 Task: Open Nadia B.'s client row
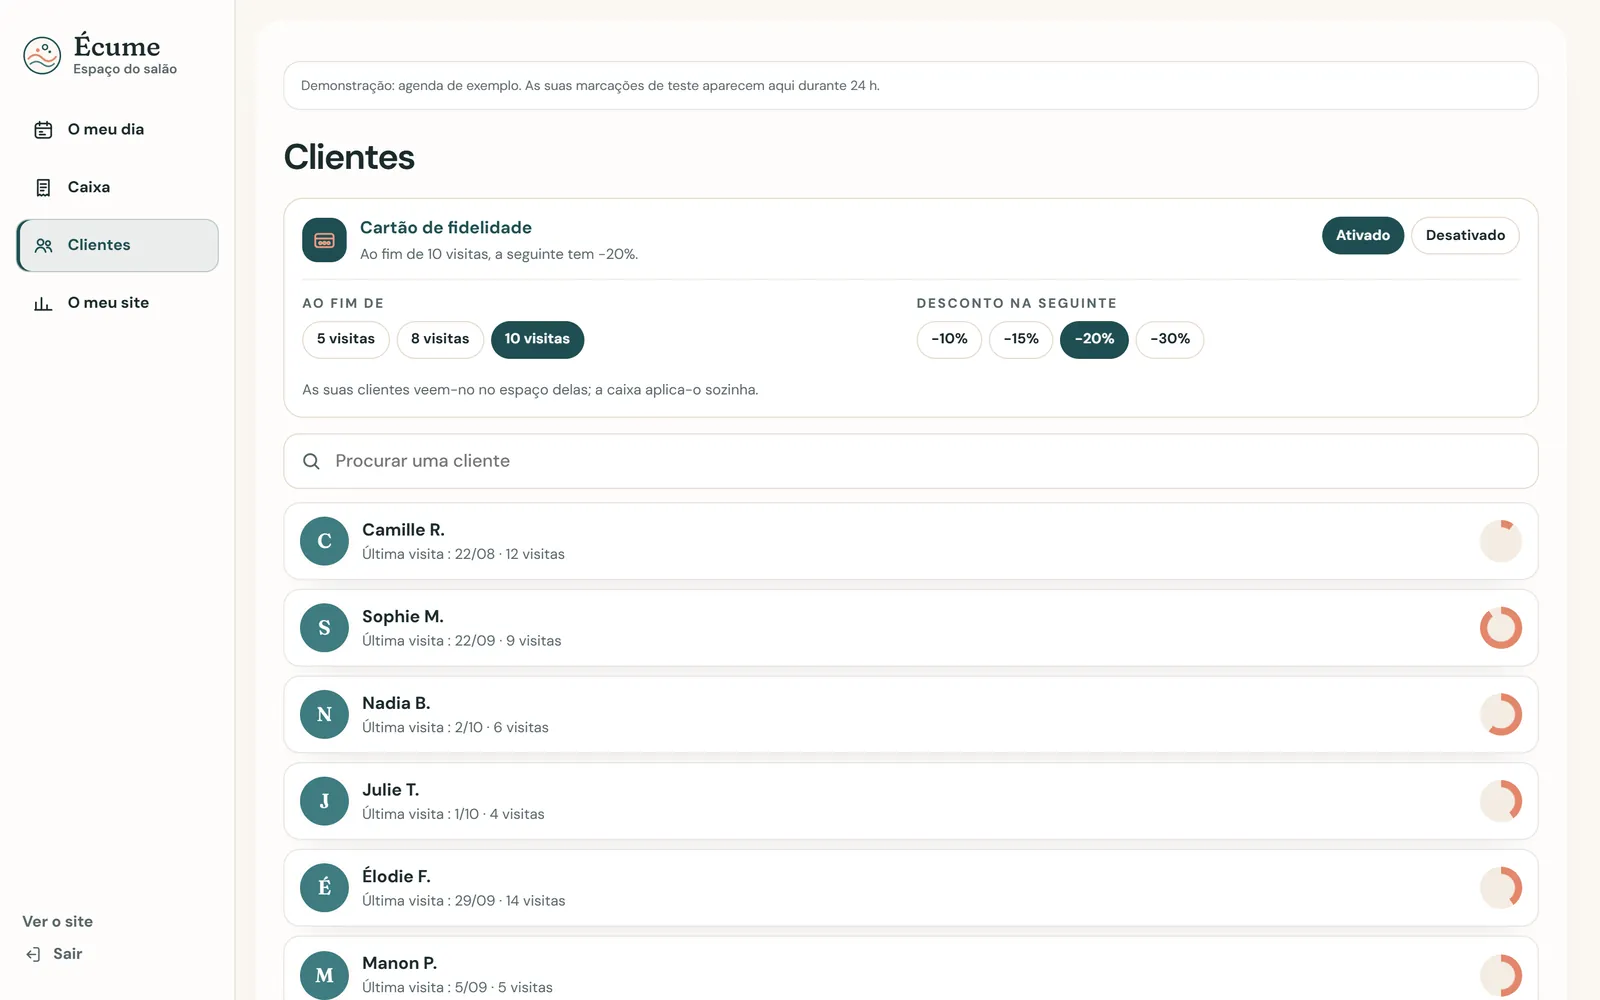coord(910,715)
